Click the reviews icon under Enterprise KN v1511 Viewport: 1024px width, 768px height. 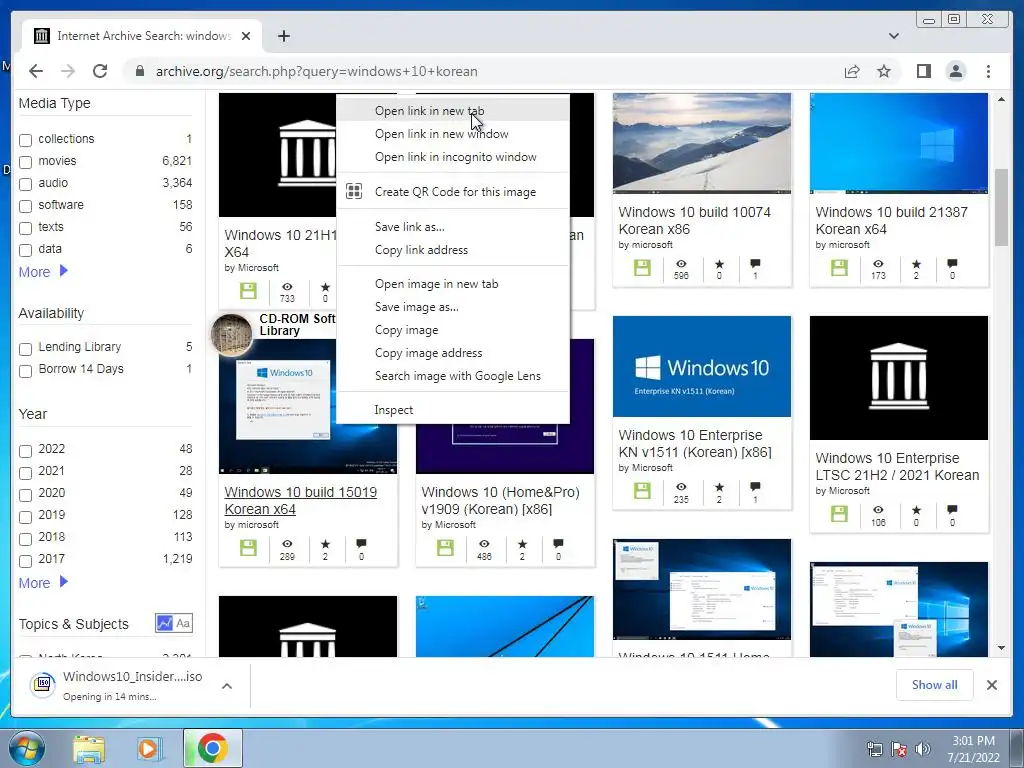[x=755, y=487]
